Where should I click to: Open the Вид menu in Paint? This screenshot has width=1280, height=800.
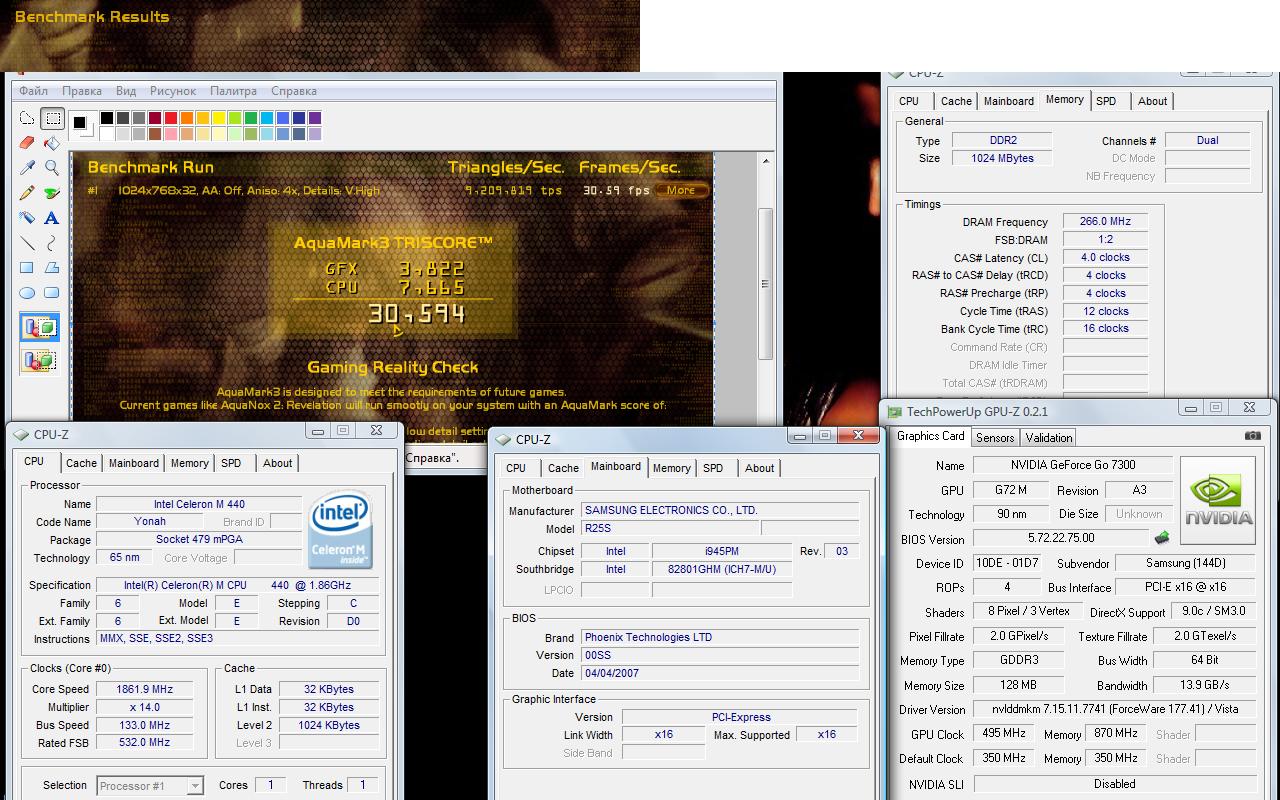[126, 91]
